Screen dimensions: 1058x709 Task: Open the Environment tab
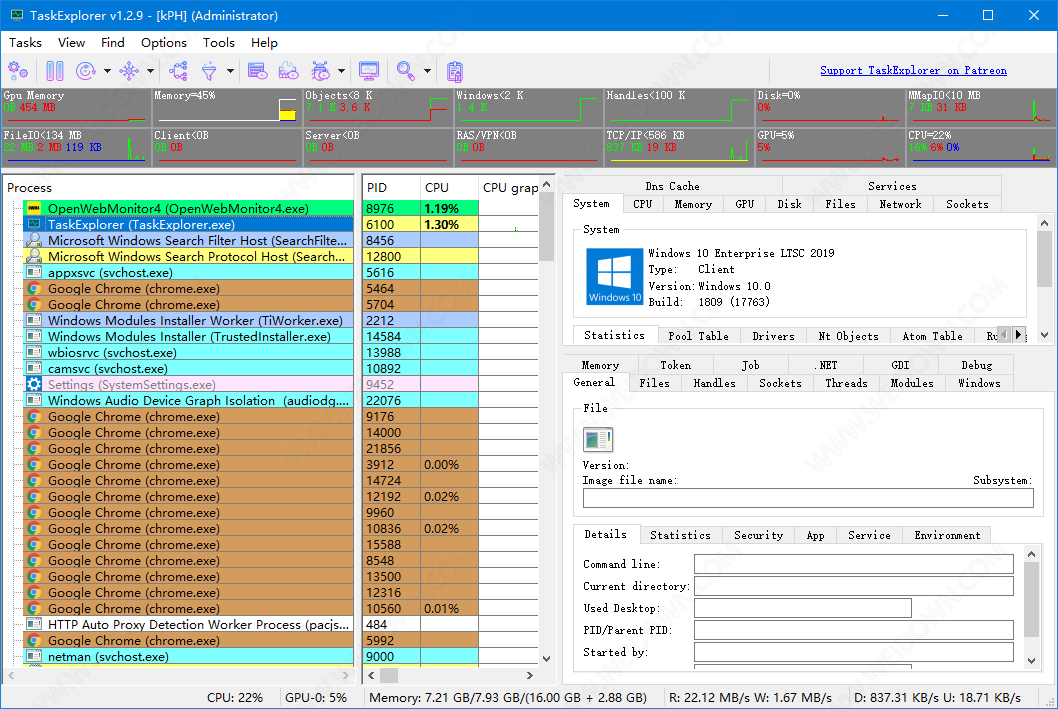coord(947,535)
